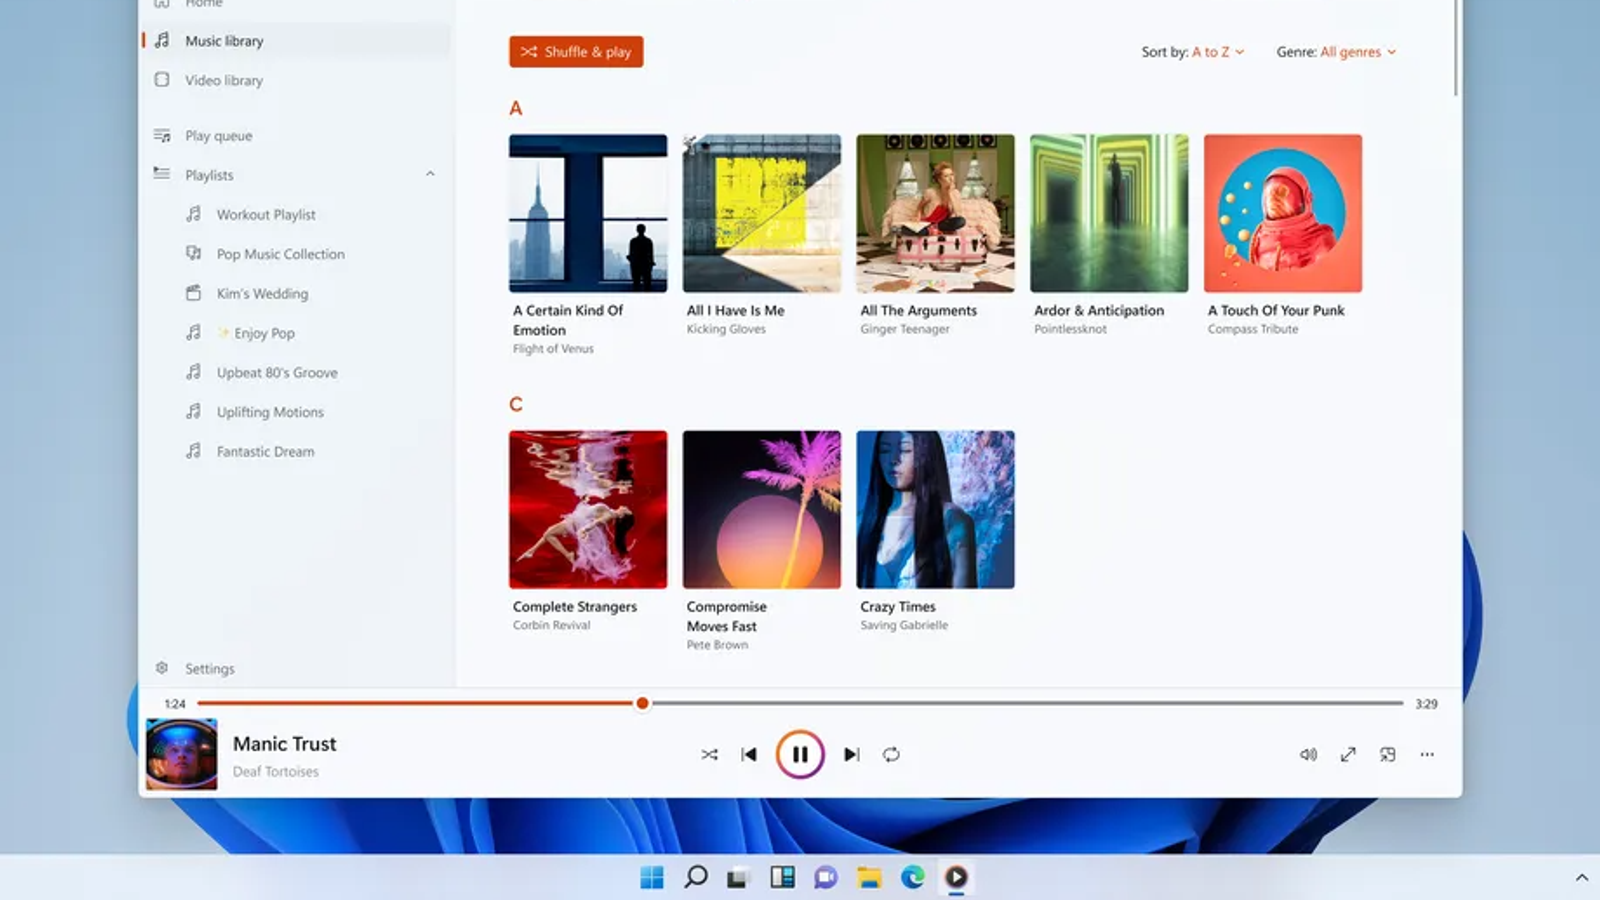
Task: Skip to the previous track
Action: (749, 755)
